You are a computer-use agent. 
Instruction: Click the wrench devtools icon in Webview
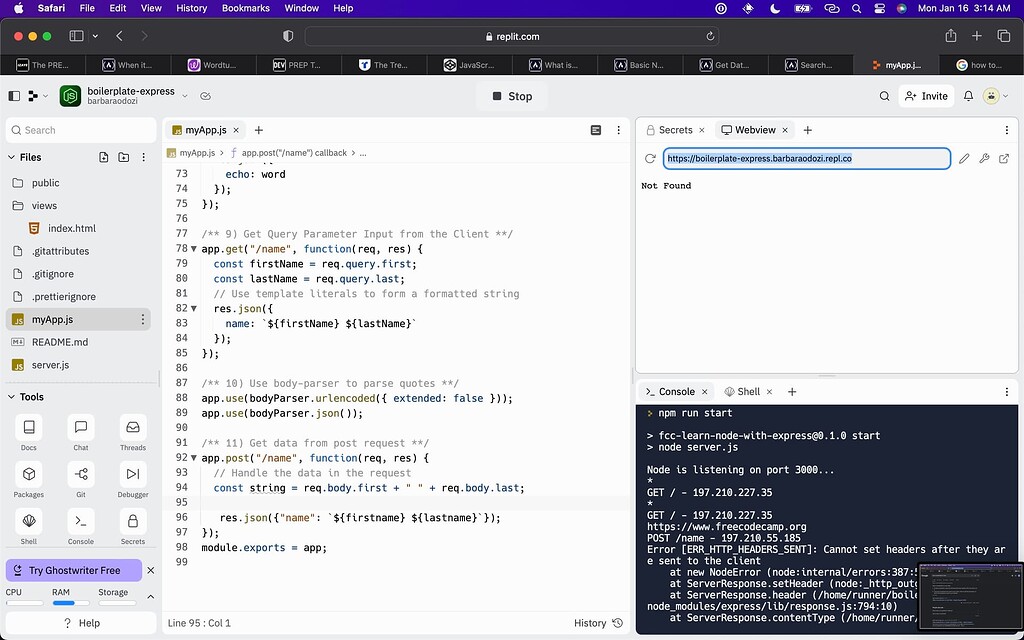984,158
